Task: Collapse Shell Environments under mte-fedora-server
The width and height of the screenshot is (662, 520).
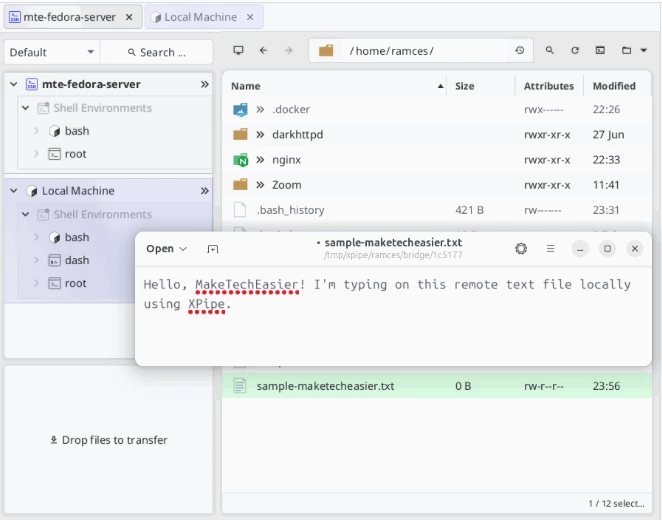Action: pos(25,108)
